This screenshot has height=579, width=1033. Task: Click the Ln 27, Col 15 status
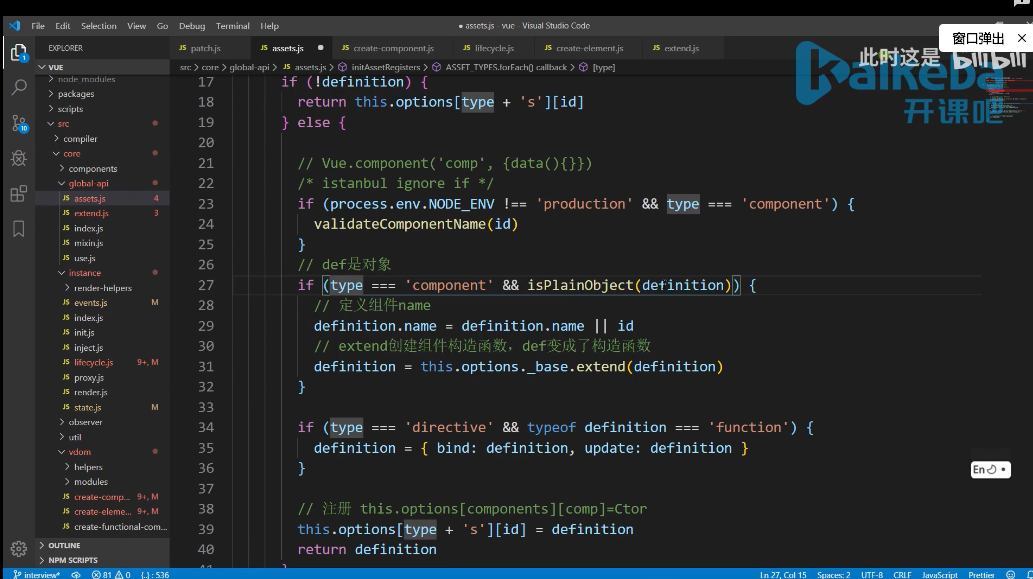[x=783, y=574]
